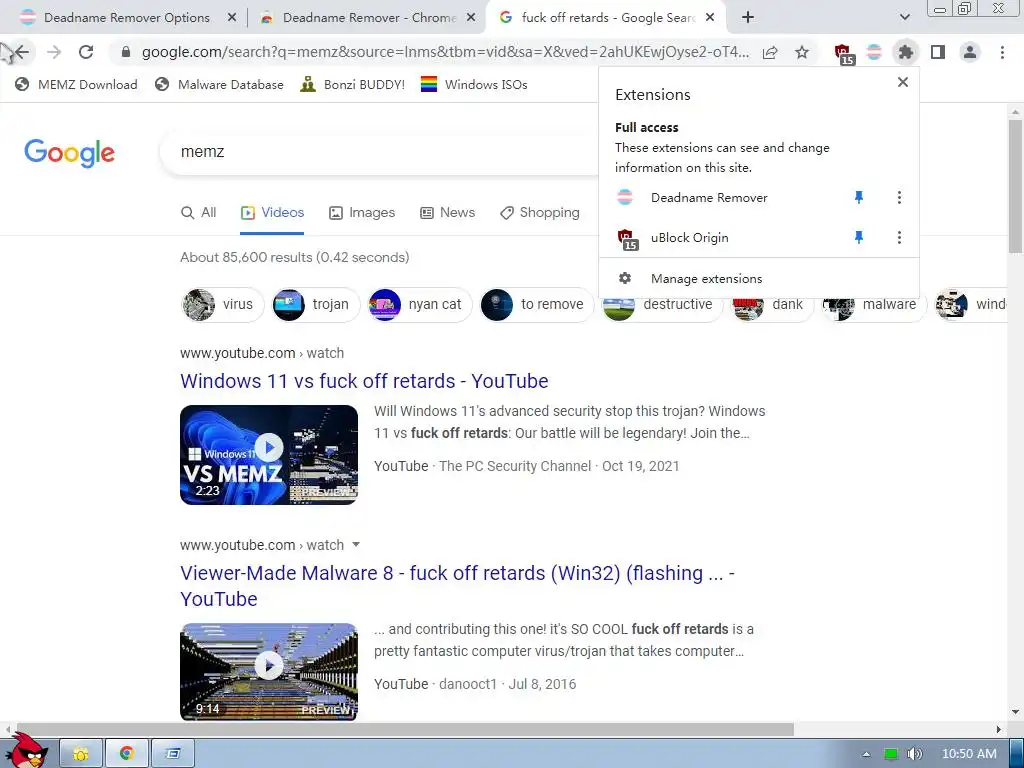Switch to Images results tab

point(362,213)
